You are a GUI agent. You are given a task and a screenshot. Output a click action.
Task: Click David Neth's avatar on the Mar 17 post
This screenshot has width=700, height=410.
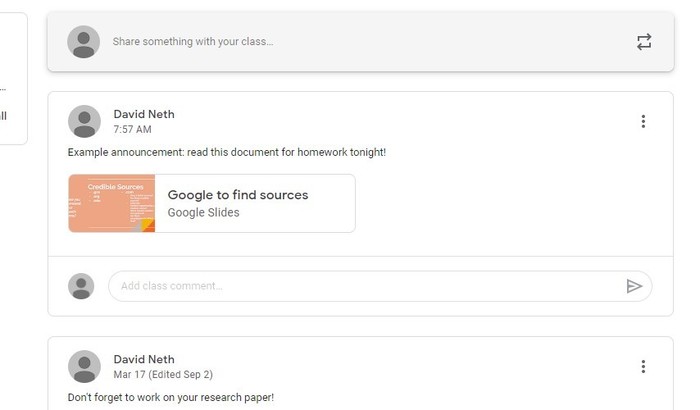[84, 366]
